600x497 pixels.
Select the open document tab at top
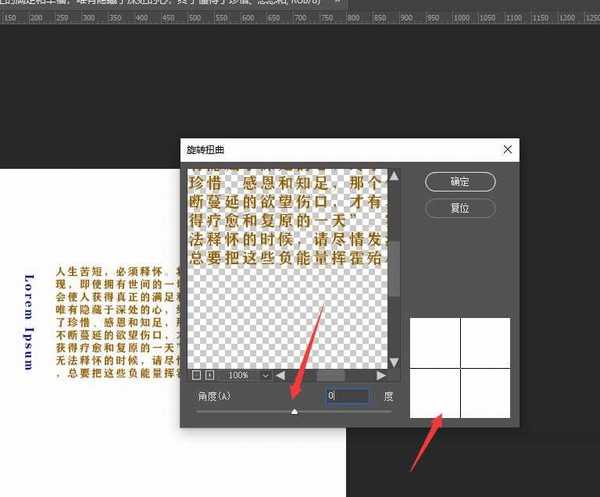pos(150,5)
